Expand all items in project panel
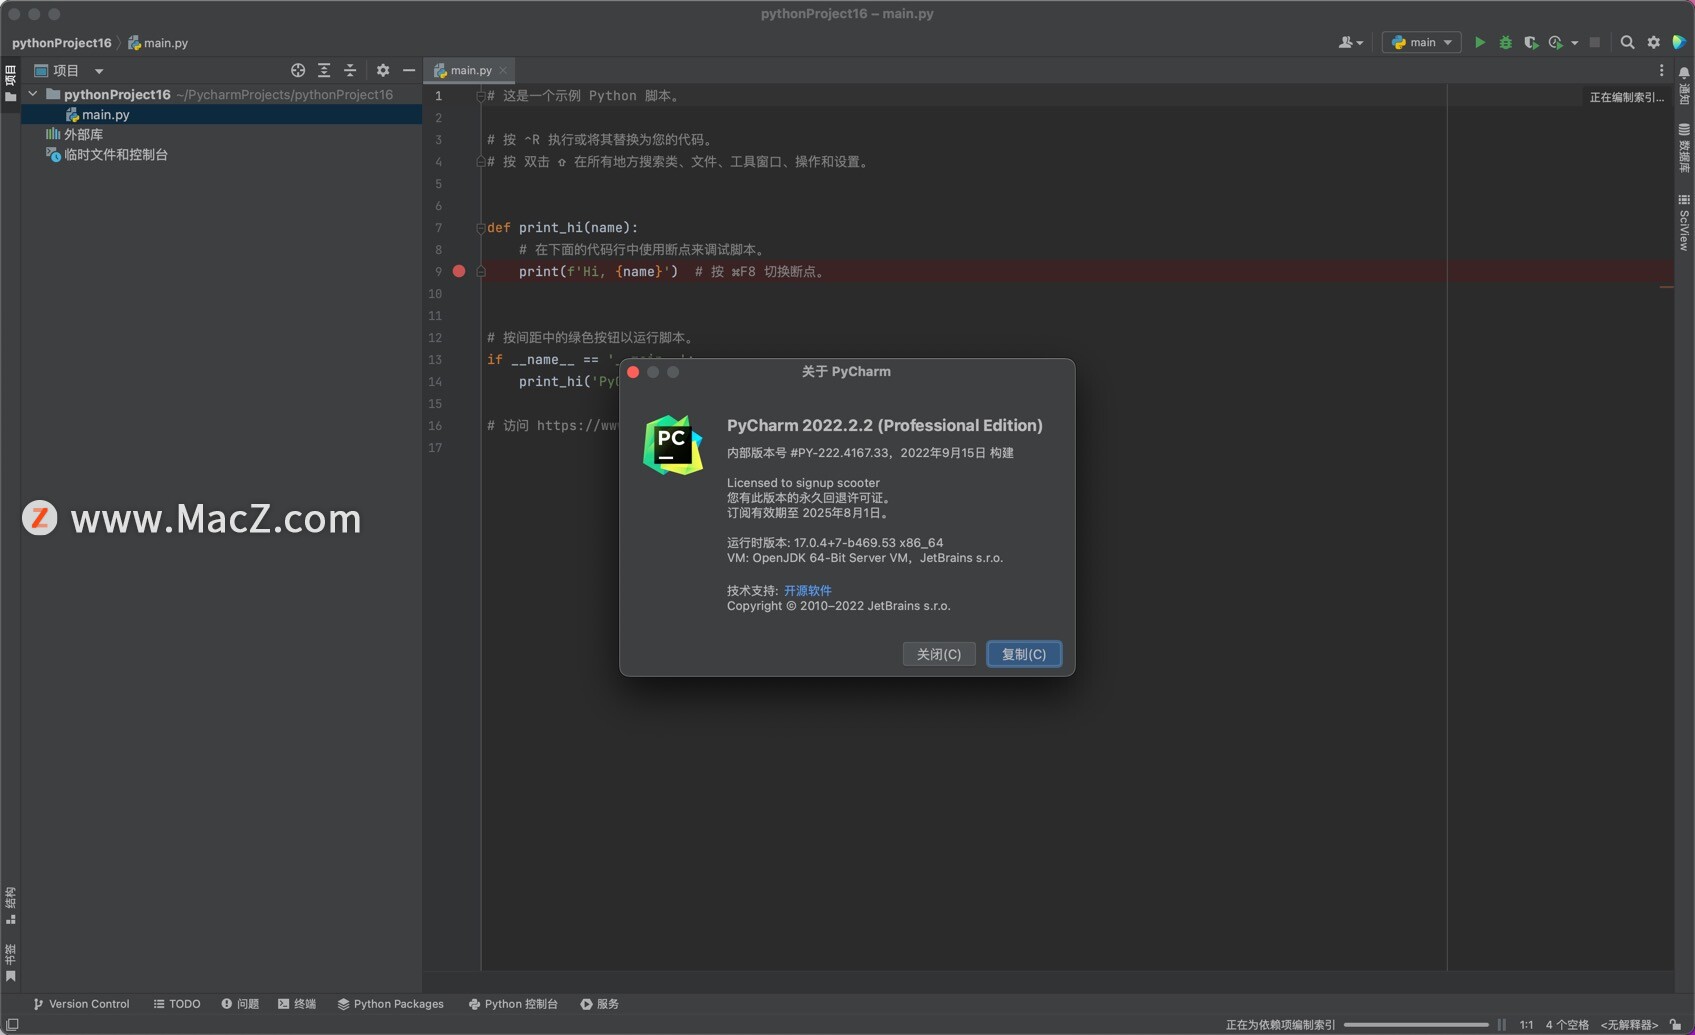The height and width of the screenshot is (1035, 1695). coord(324,70)
